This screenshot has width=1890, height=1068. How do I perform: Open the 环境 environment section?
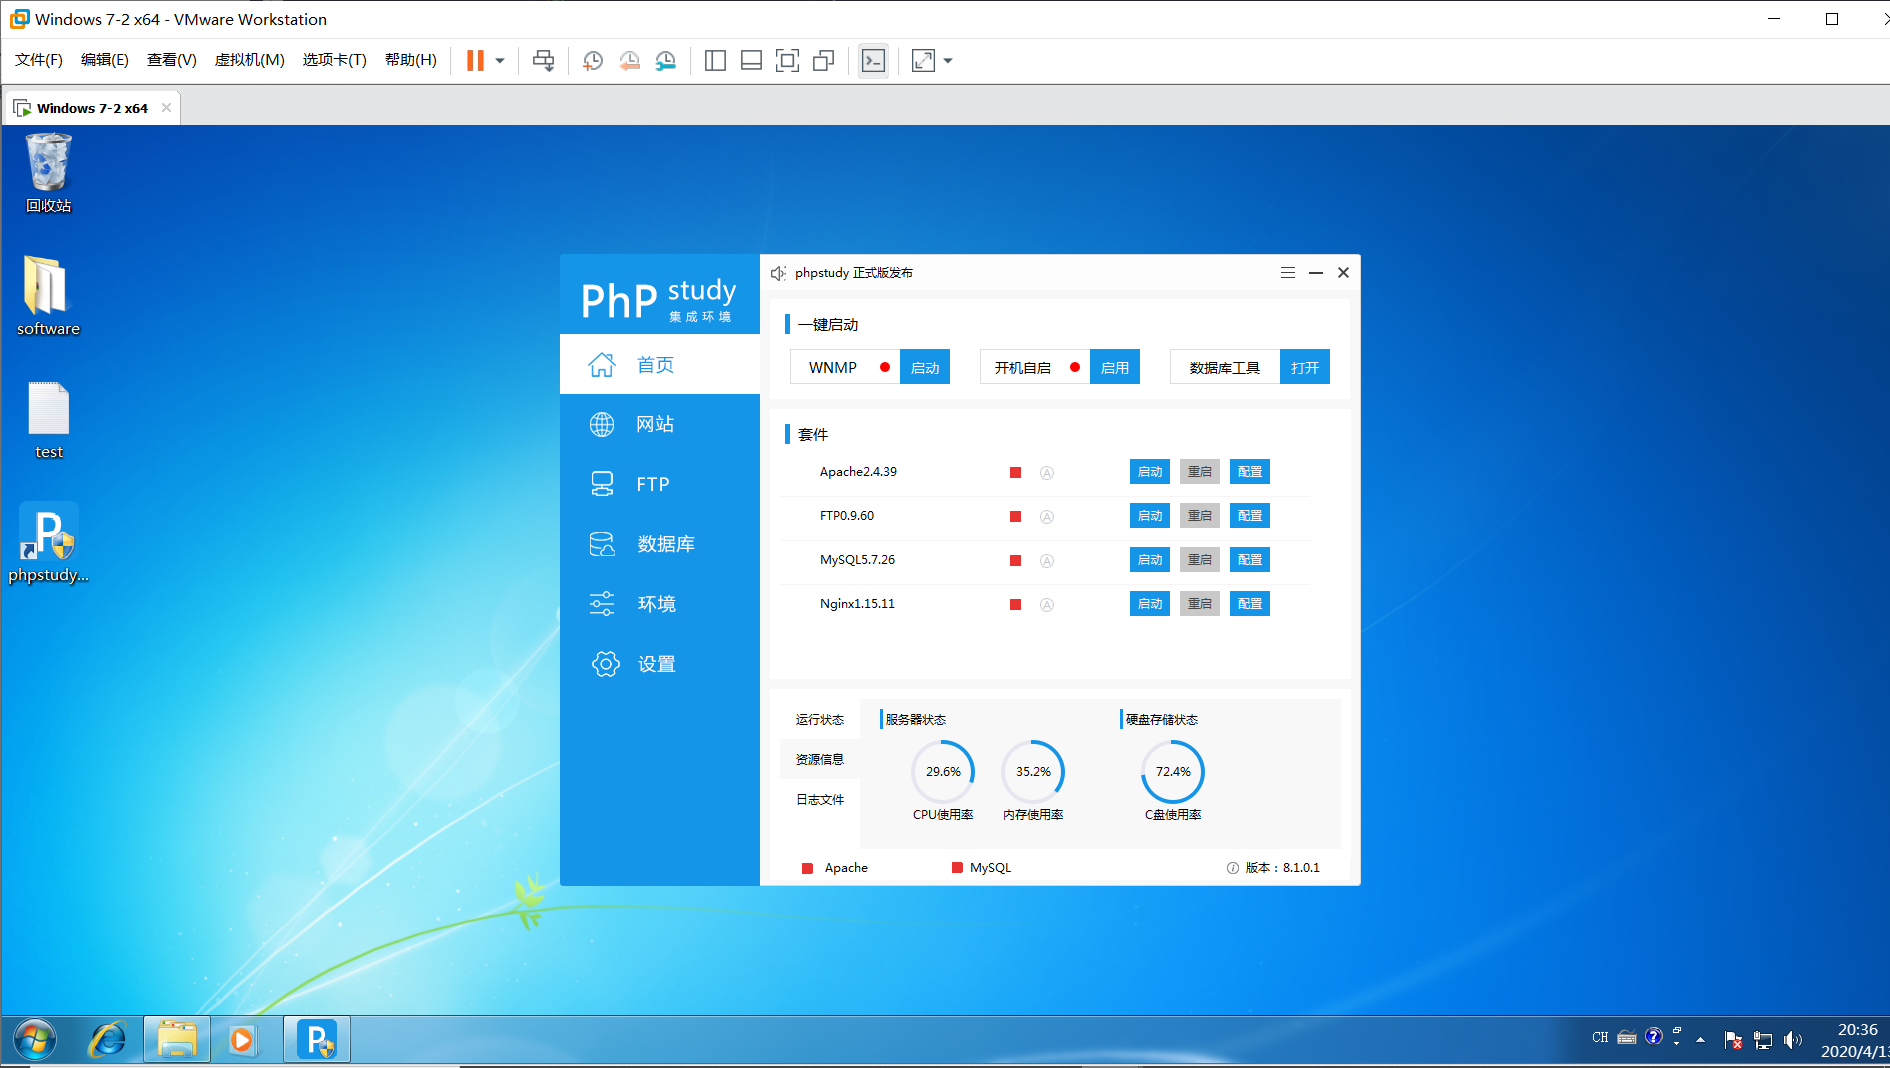(x=660, y=604)
